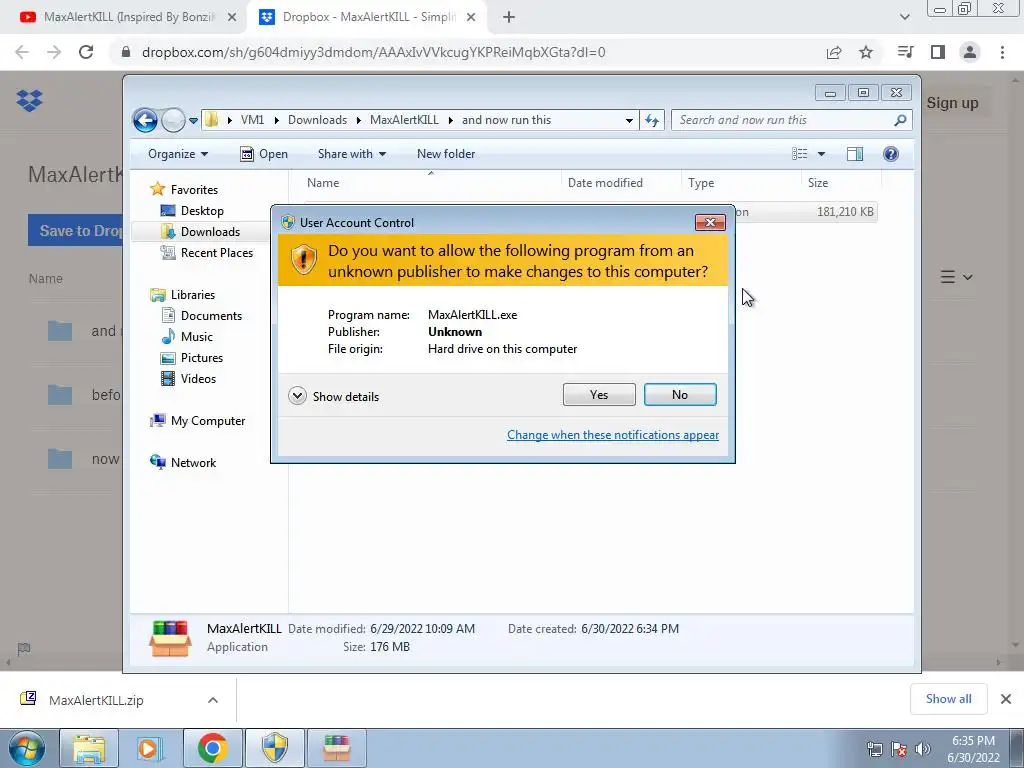Click the change view icon in Explorer
This screenshot has width=1024, height=768.
[x=800, y=154]
